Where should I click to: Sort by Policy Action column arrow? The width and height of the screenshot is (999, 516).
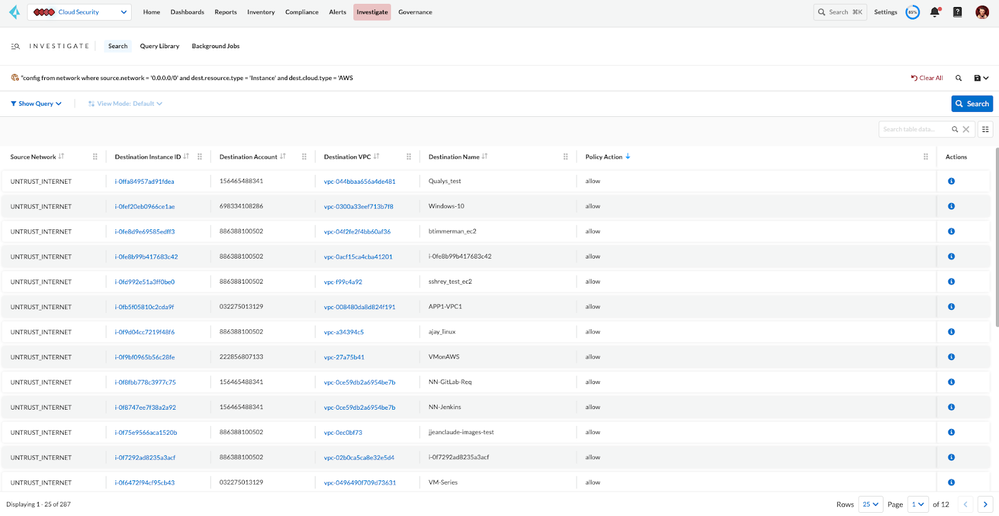[627, 157]
